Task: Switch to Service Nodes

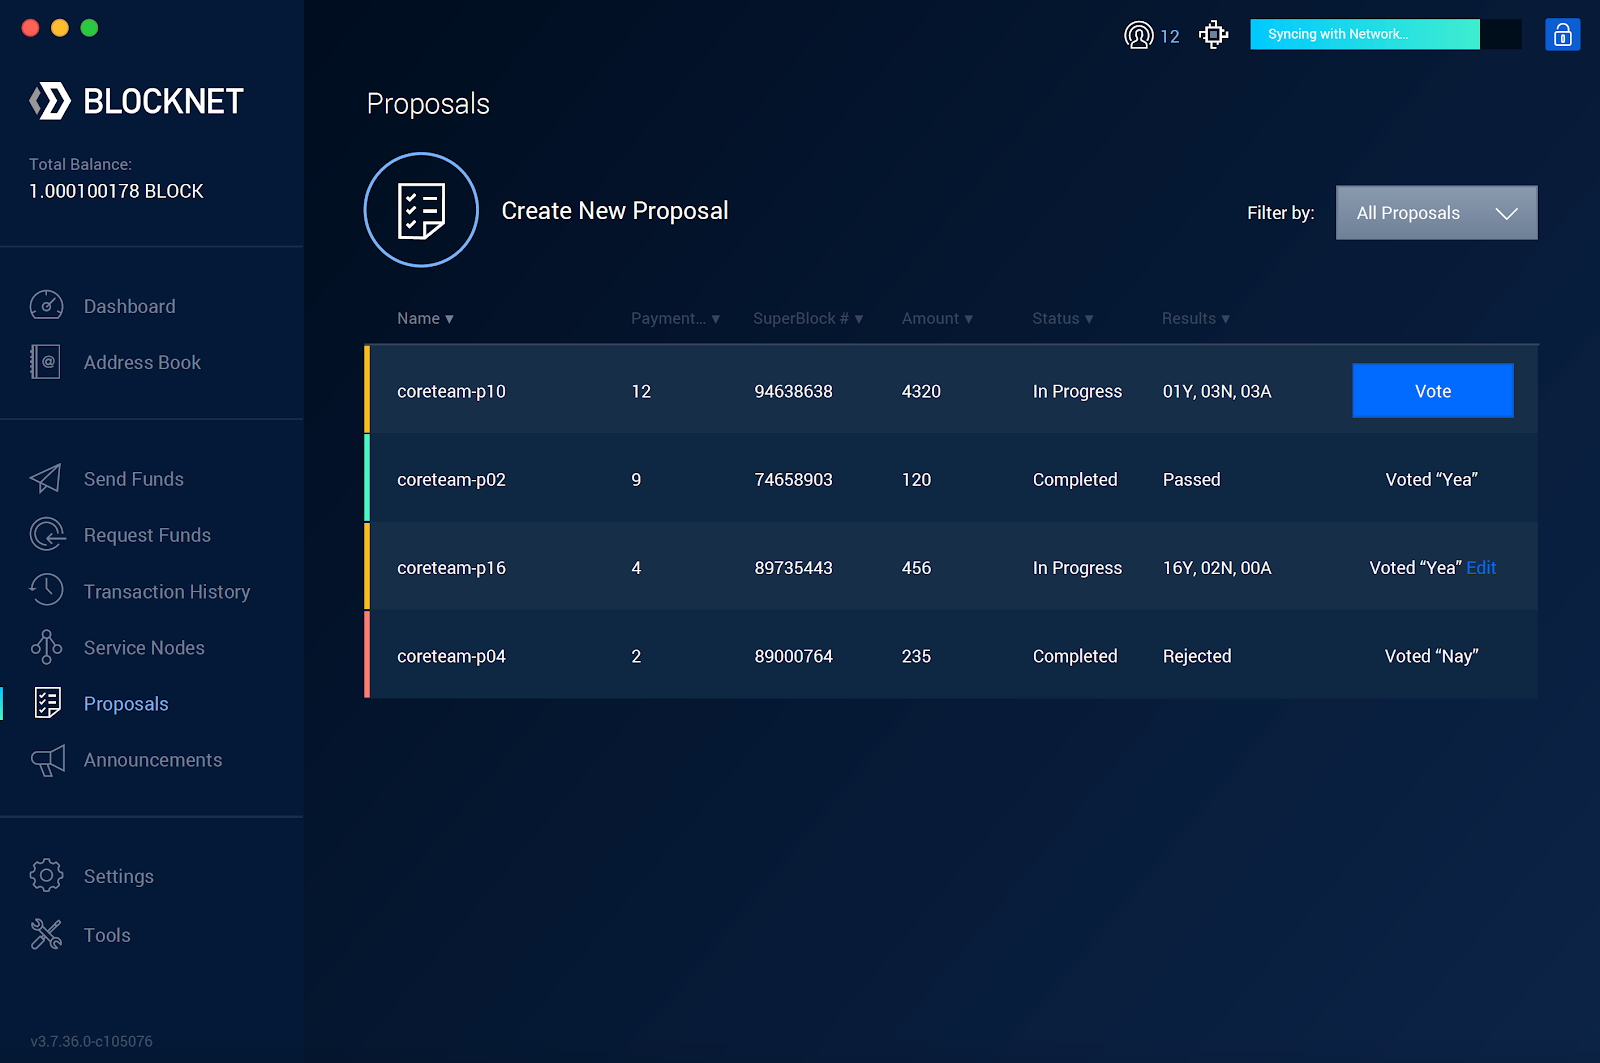Action: pos(144,648)
